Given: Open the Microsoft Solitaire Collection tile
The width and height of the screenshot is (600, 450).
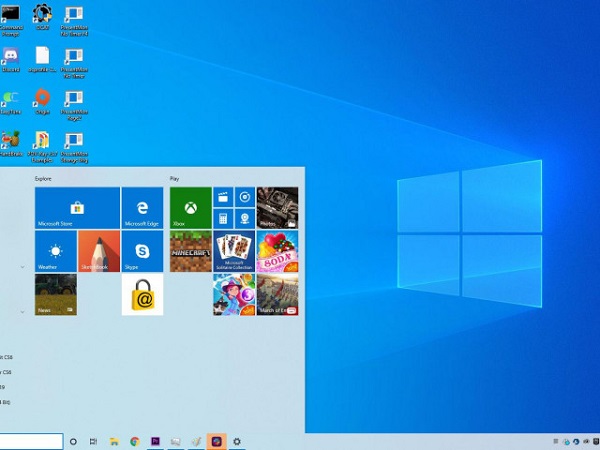Looking at the screenshot, I should [234, 251].
